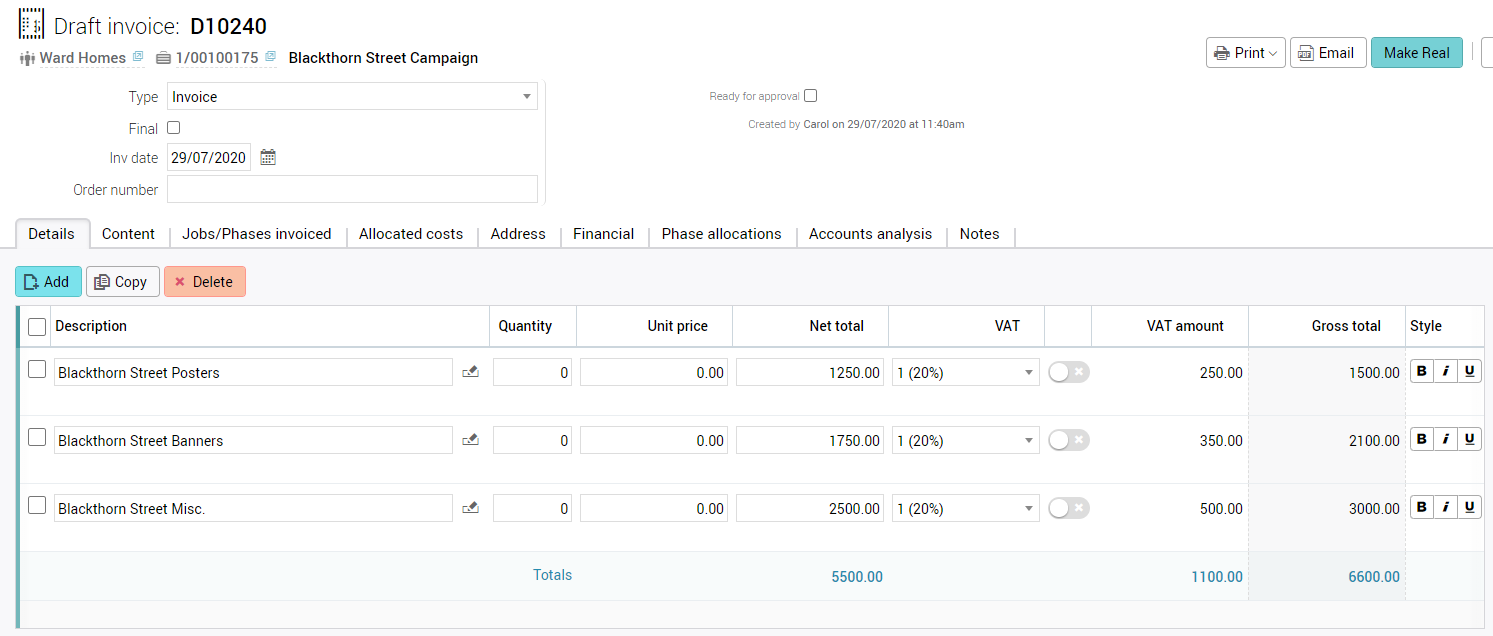Click Underline style icon for Misc. row
1493x636 pixels.
point(1469,508)
